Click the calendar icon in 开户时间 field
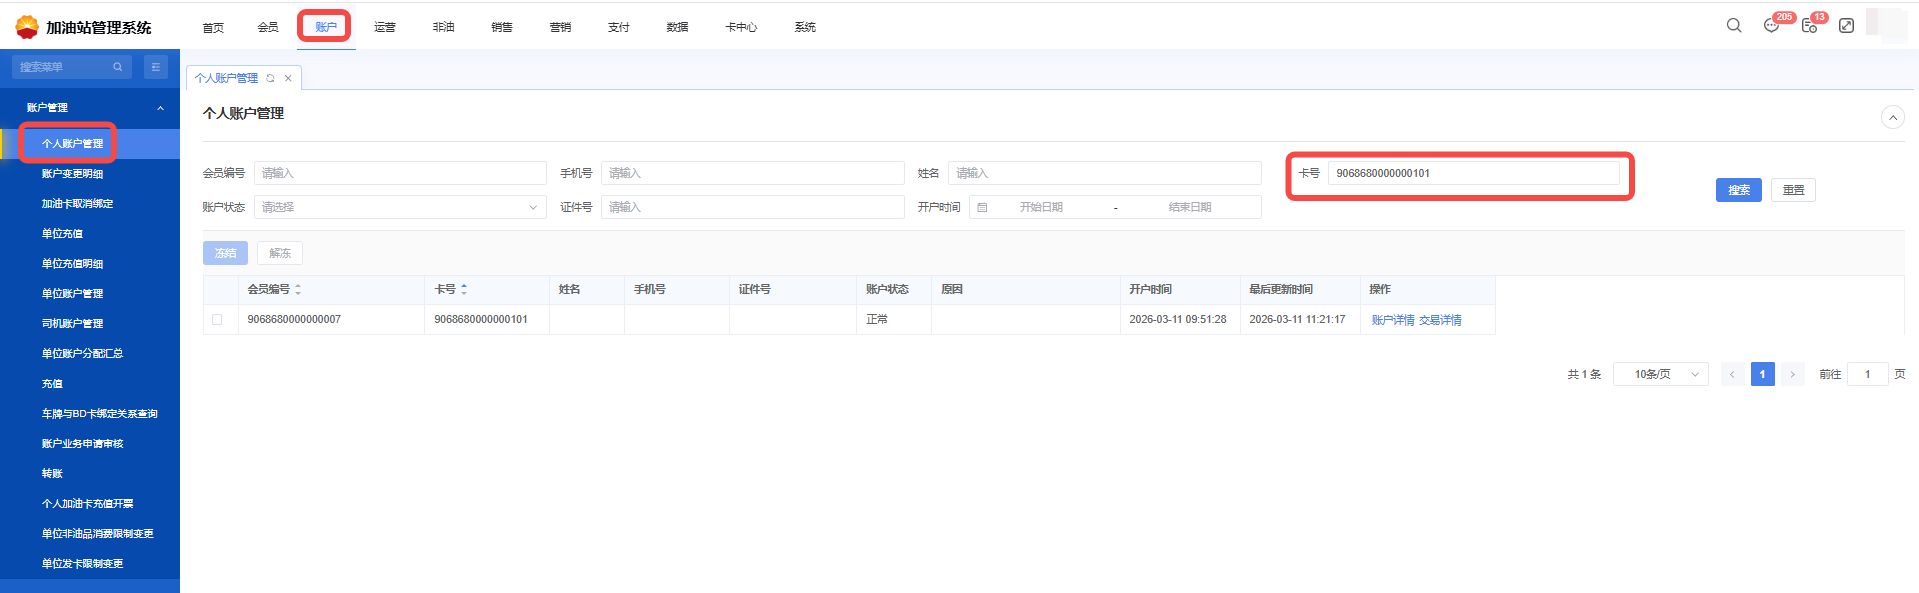This screenshot has height=593, width=1919. coord(982,207)
